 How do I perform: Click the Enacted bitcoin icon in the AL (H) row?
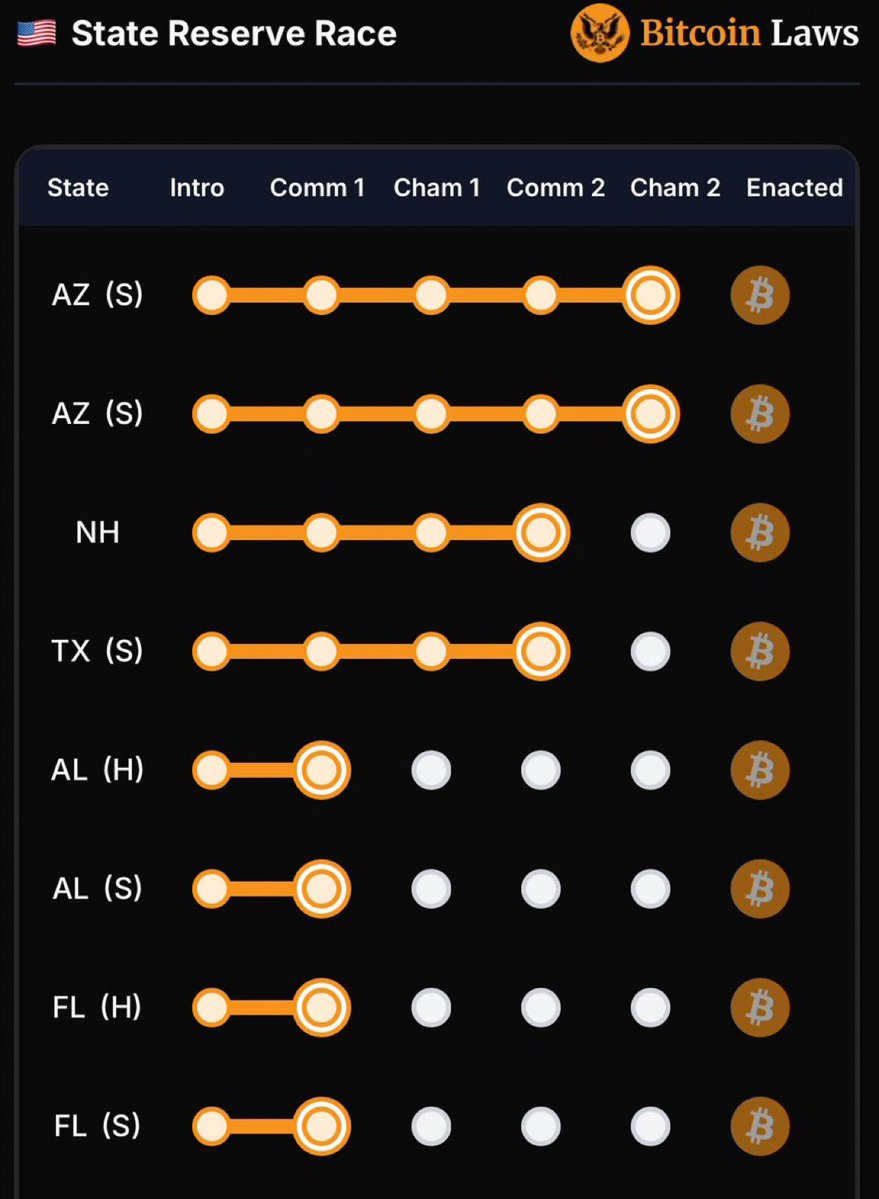coord(760,770)
